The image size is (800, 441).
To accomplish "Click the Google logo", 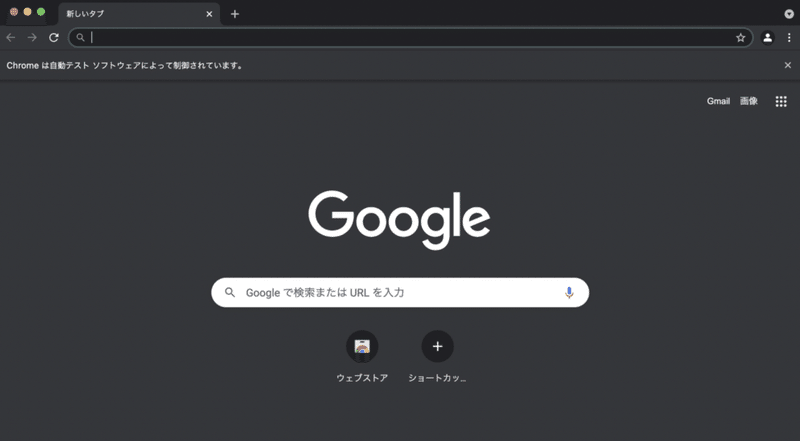I will point(399,220).
